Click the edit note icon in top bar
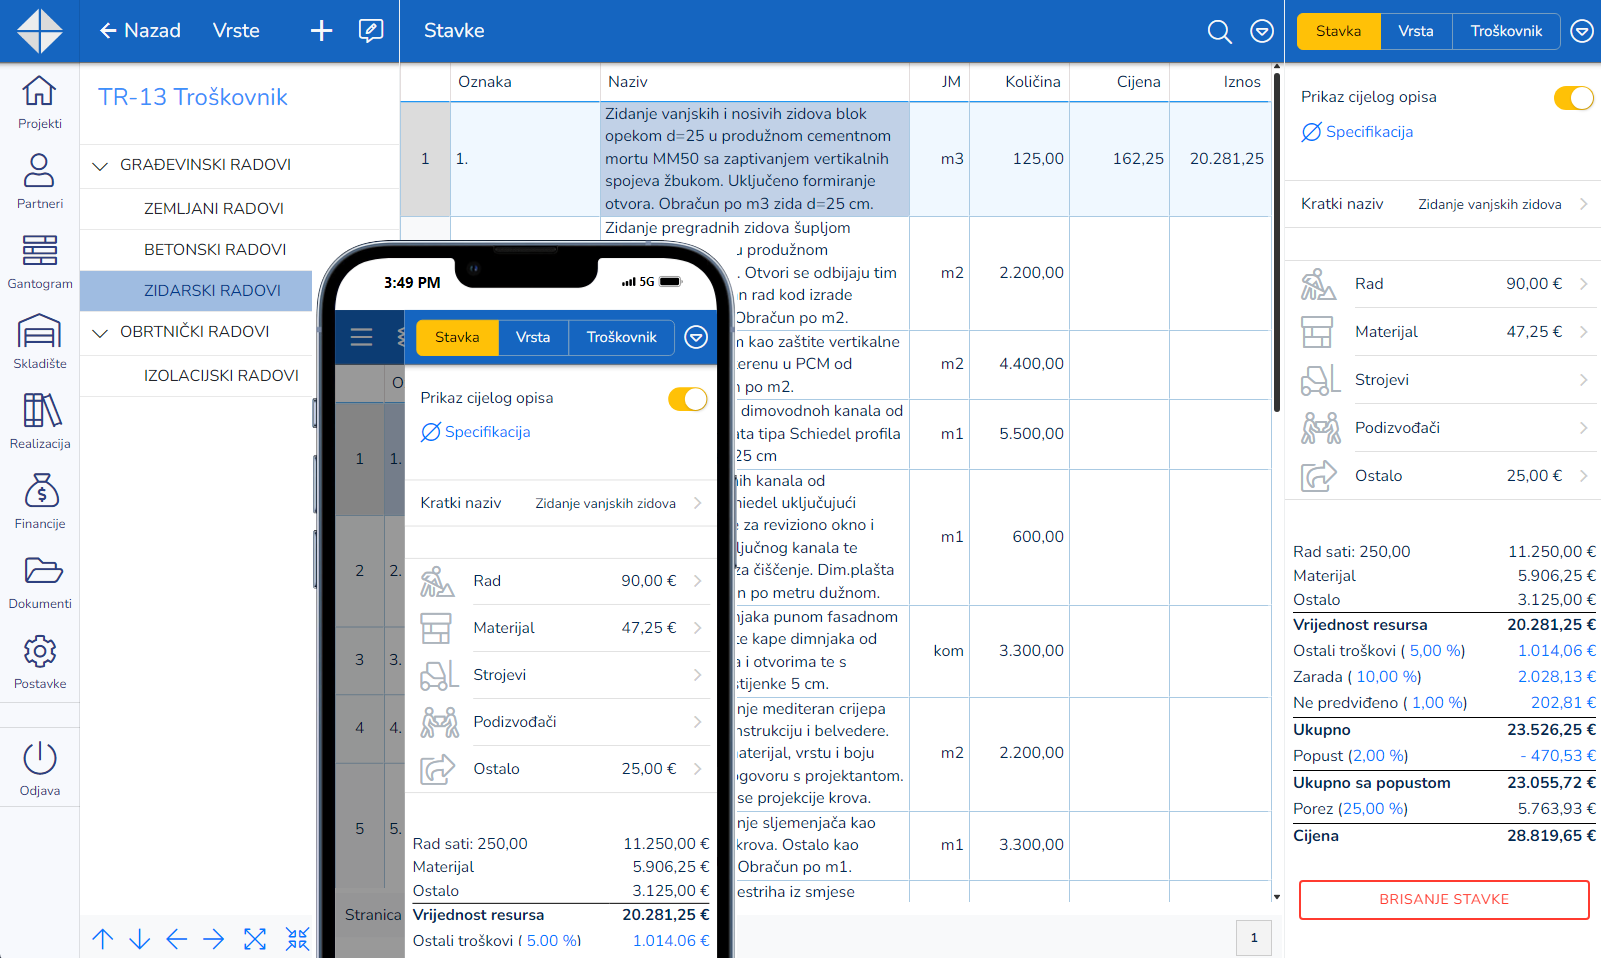Viewport: 1601px width, 958px height. [x=371, y=31]
